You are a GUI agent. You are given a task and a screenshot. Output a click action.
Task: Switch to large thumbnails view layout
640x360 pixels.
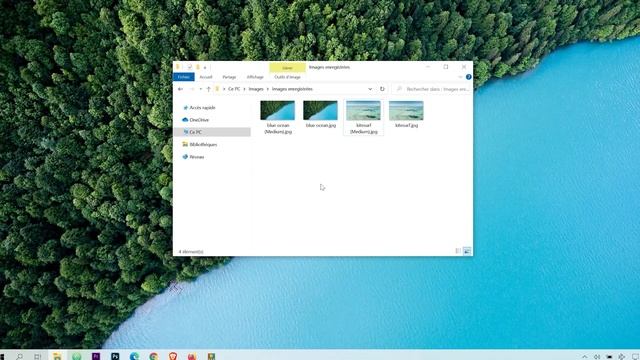click(x=467, y=251)
